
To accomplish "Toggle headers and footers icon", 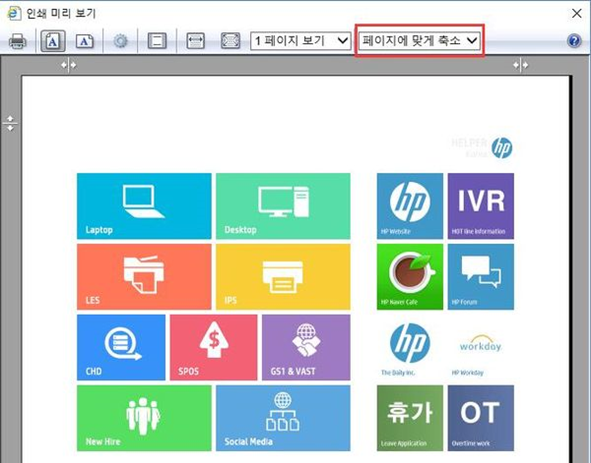I will (x=157, y=41).
